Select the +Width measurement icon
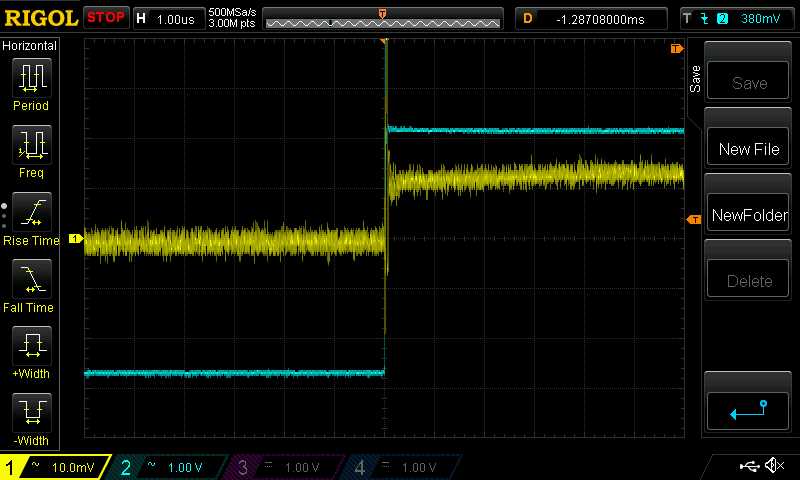The image size is (800, 480). (32, 345)
